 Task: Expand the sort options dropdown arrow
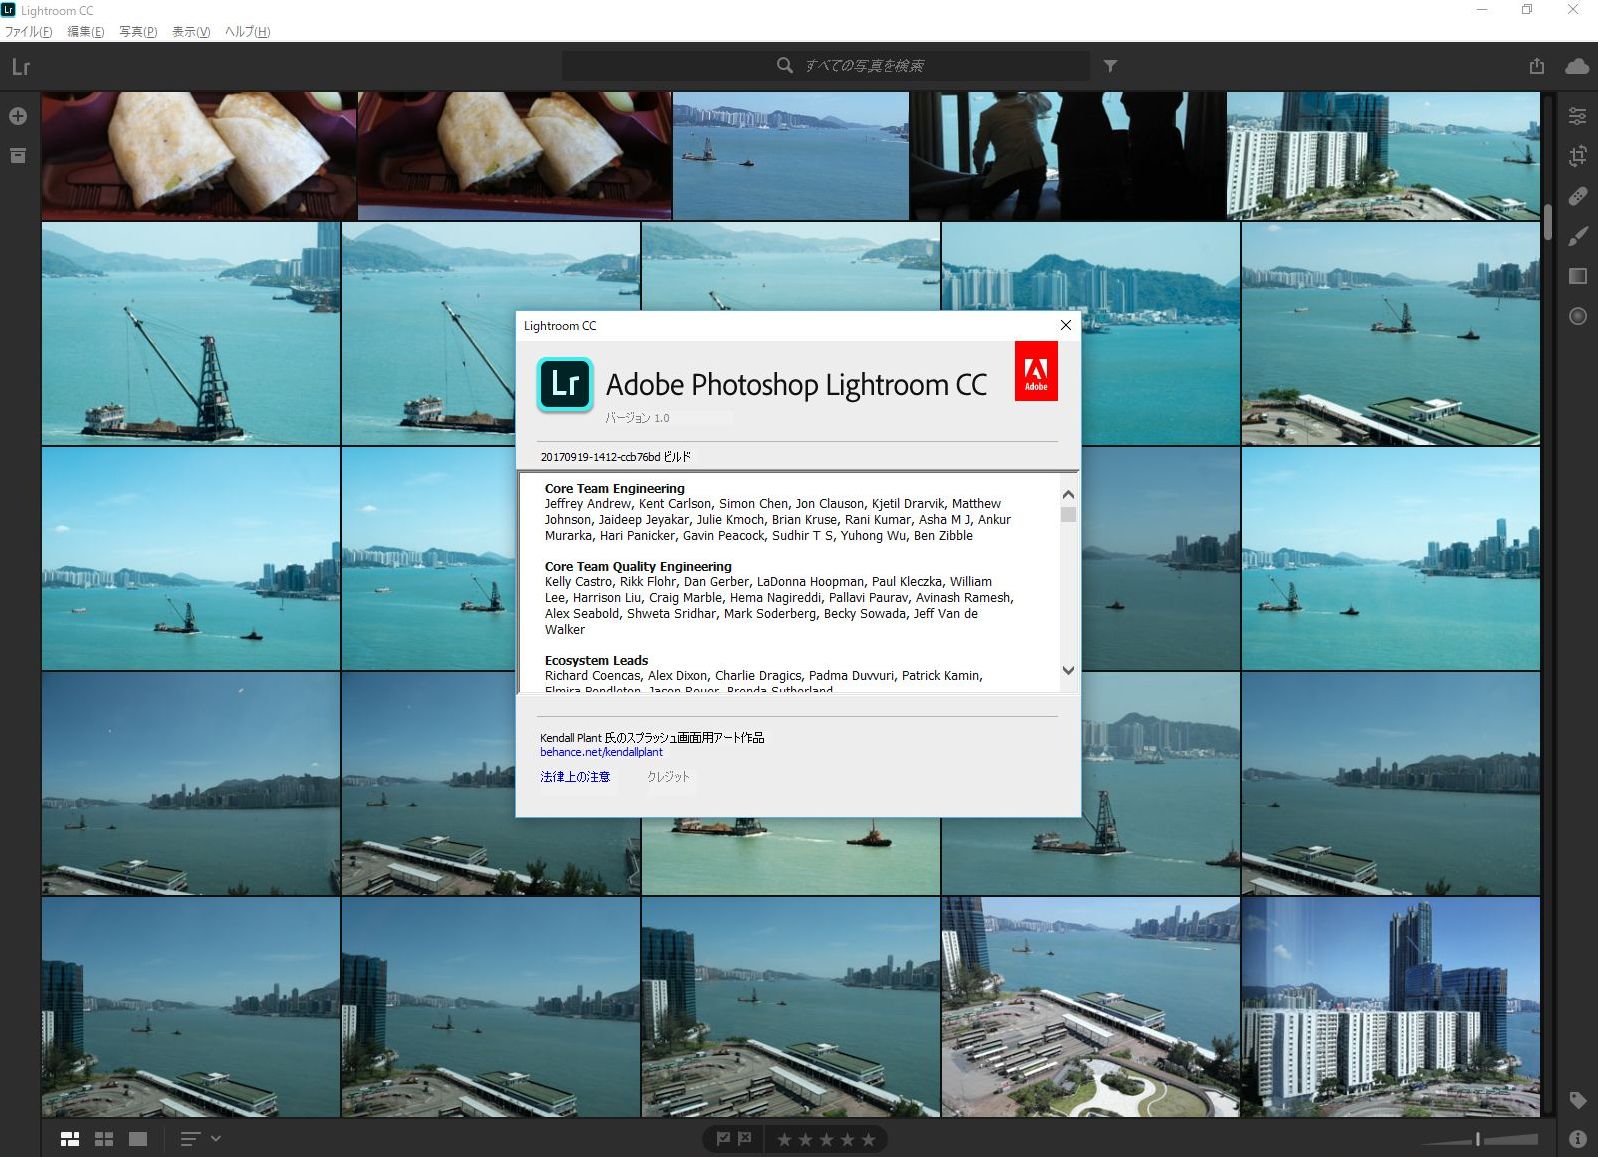pos(216,1138)
